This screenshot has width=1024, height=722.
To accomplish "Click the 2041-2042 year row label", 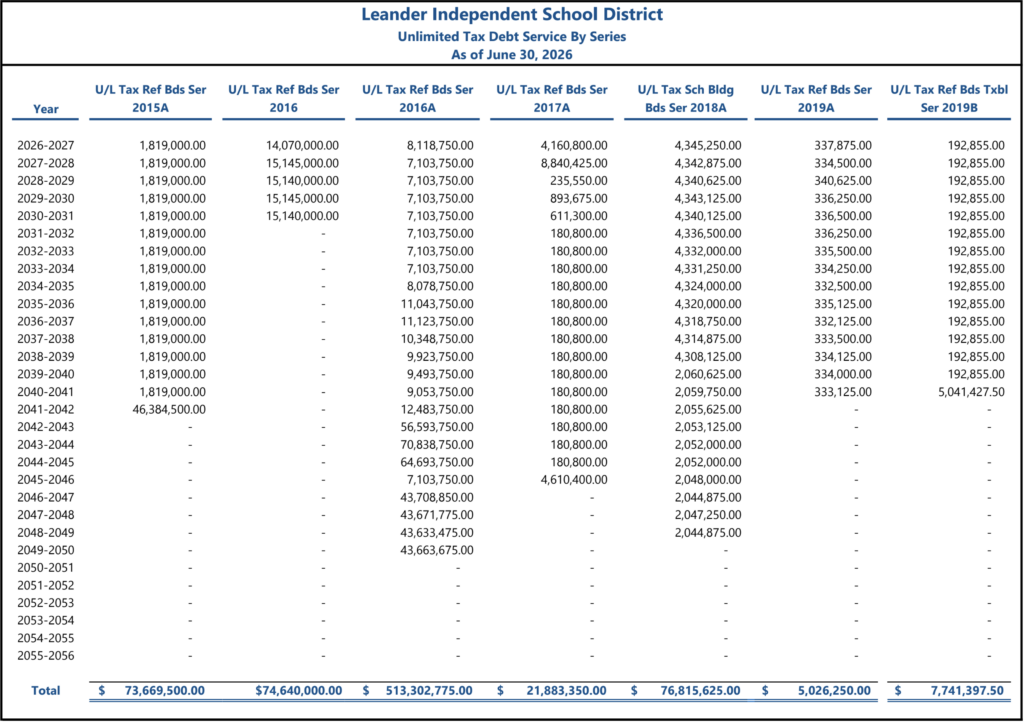I will (x=46, y=409).
